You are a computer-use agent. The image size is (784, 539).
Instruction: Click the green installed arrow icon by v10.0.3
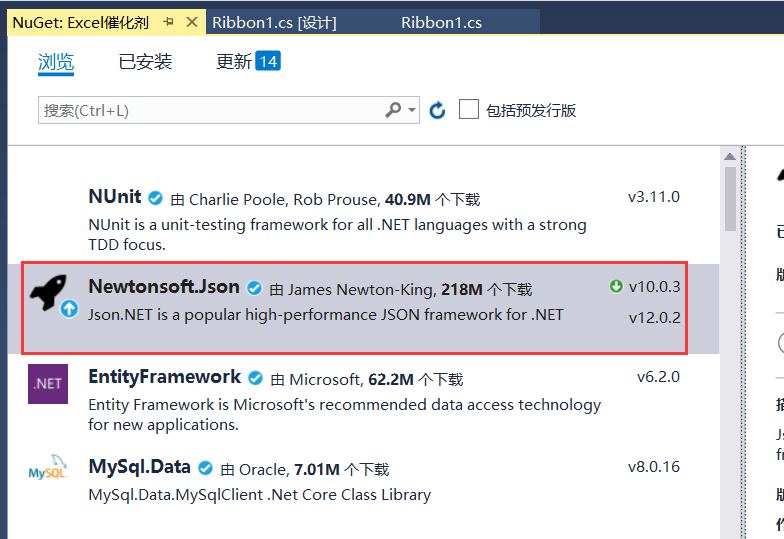coord(616,287)
